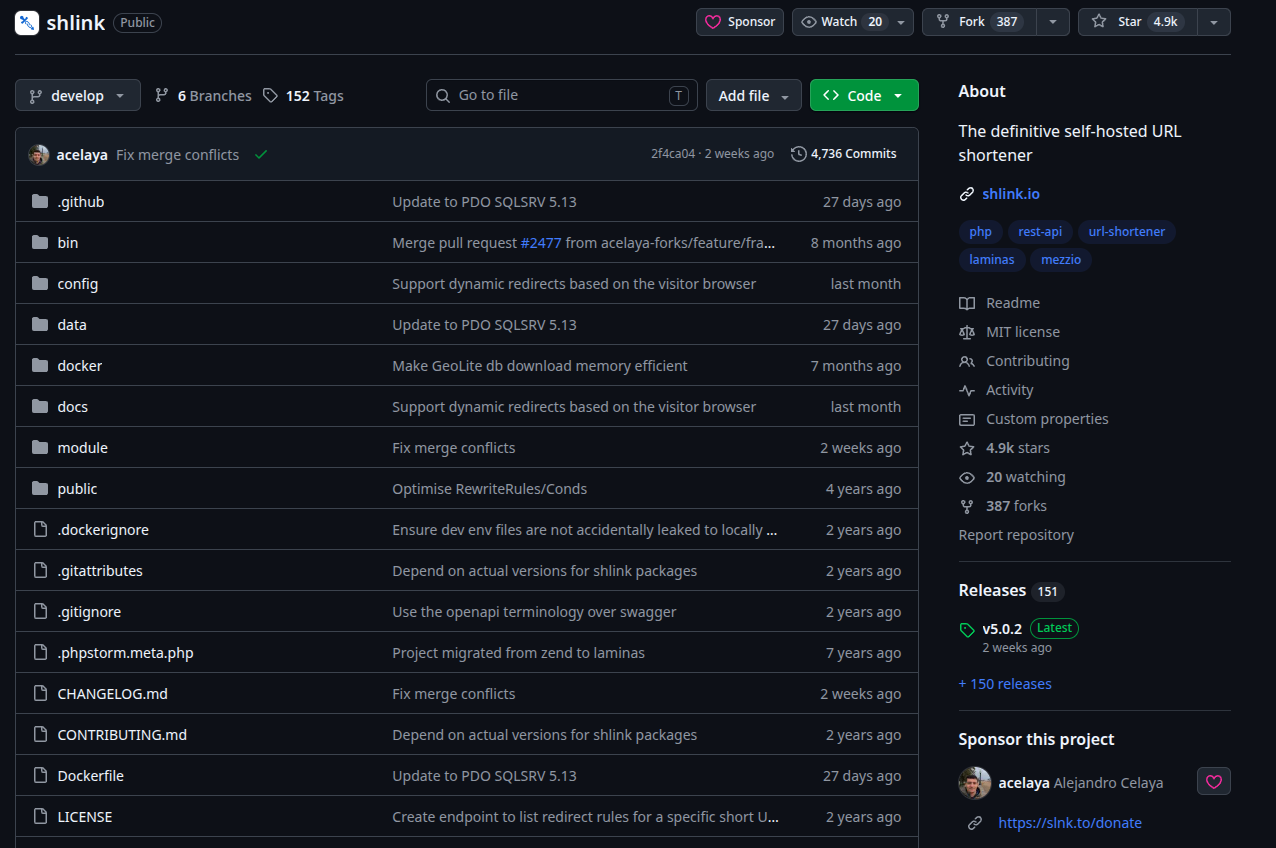Open the .github folder icon

[40, 202]
